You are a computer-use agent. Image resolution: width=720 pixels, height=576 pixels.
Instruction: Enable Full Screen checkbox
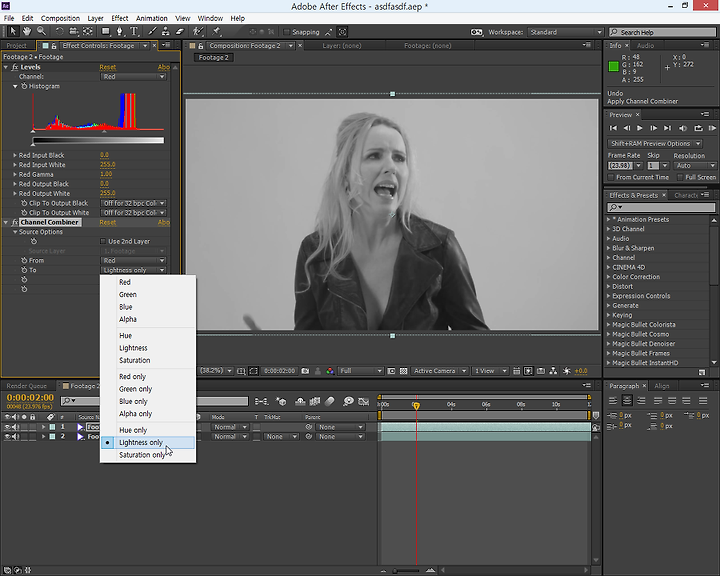point(681,177)
